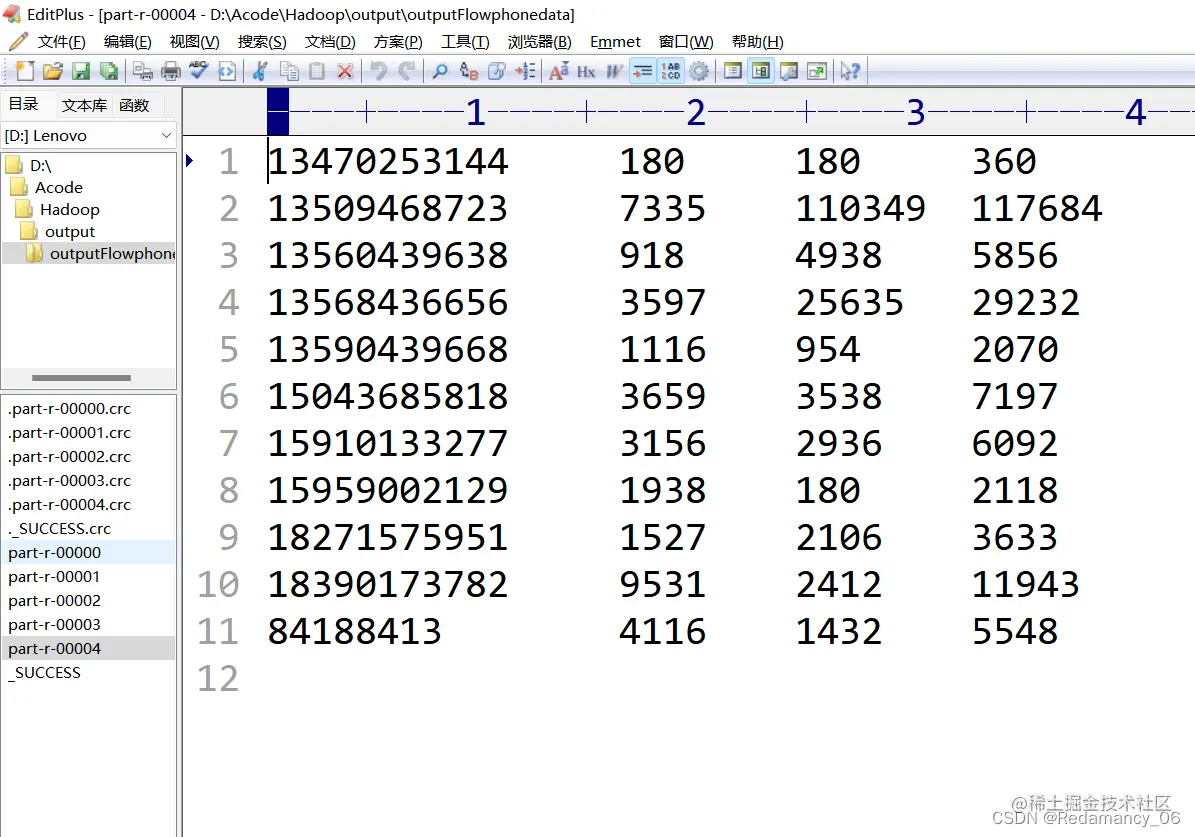Click the Redo arrow icon
Viewport: 1195px width, 837px height.
click(406, 72)
